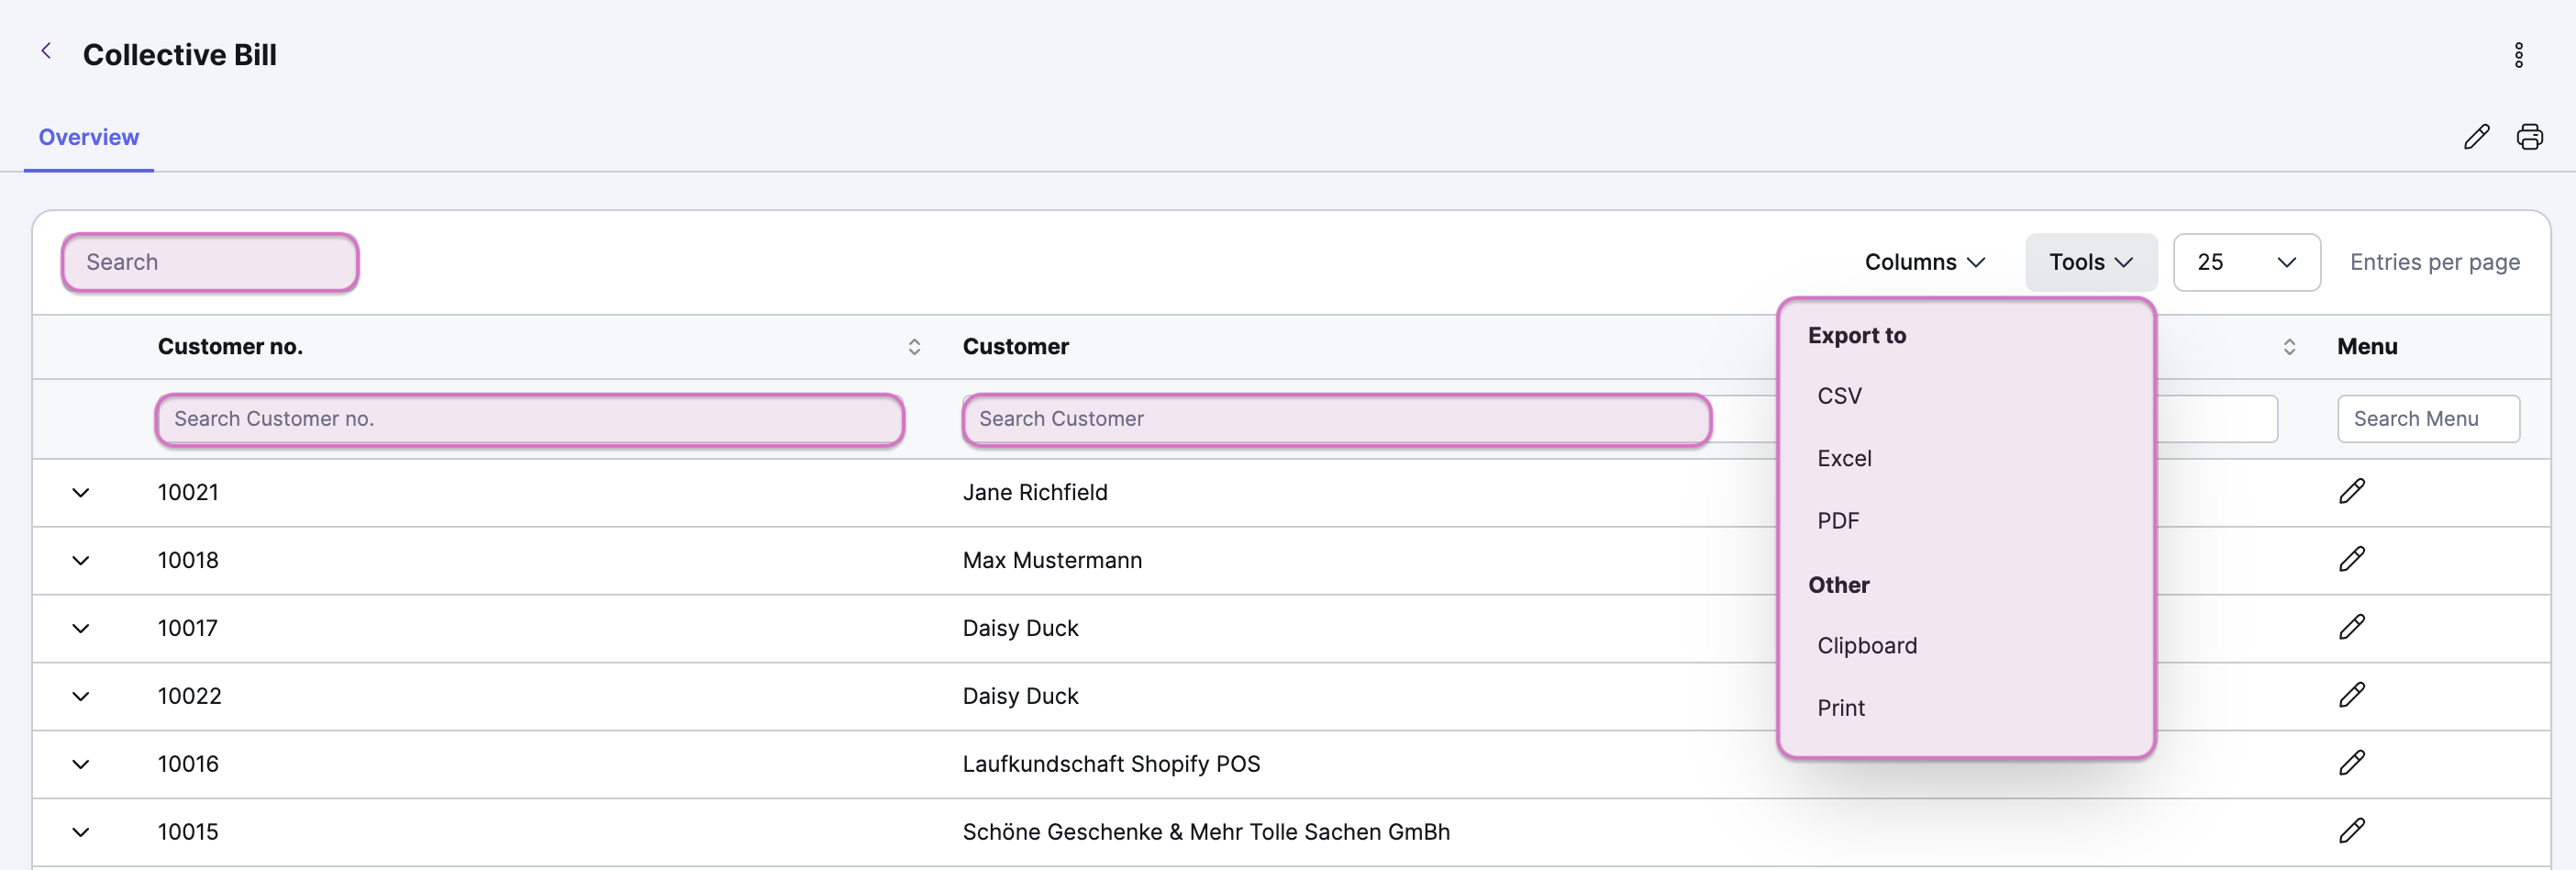
Task: Focus the main Search field
Action: point(210,262)
